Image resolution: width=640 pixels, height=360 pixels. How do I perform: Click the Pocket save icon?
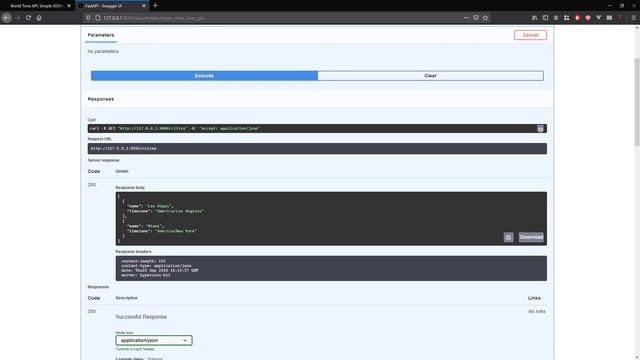(x=476, y=18)
